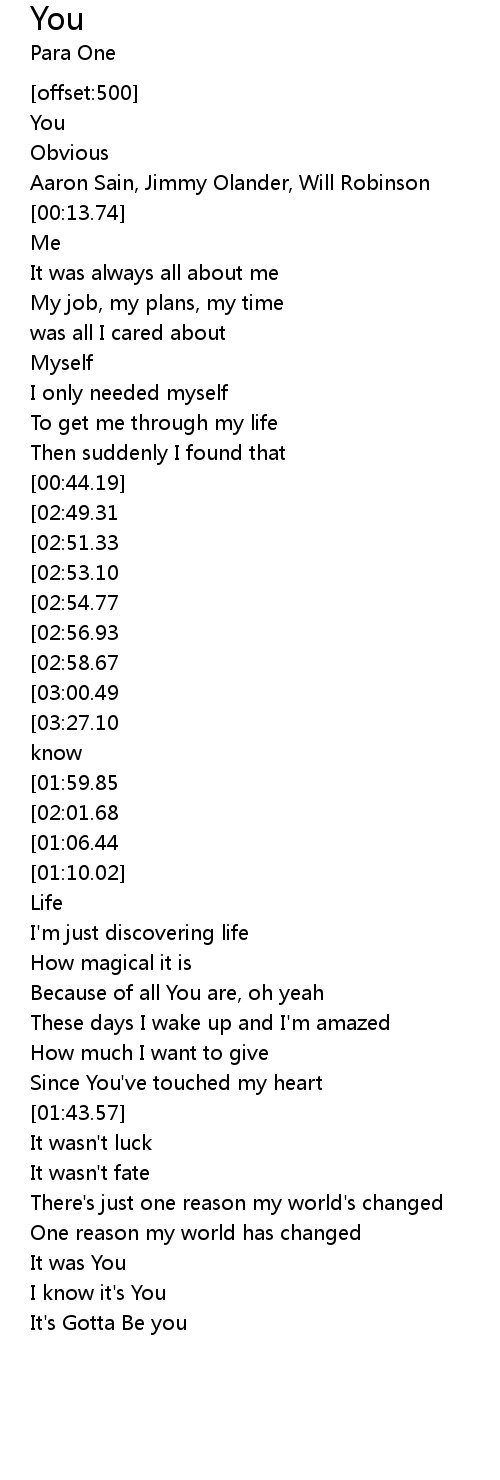Click 'I only needed myself' line
Image resolution: width=500 pixels, height=1480 pixels.
coord(129,393)
